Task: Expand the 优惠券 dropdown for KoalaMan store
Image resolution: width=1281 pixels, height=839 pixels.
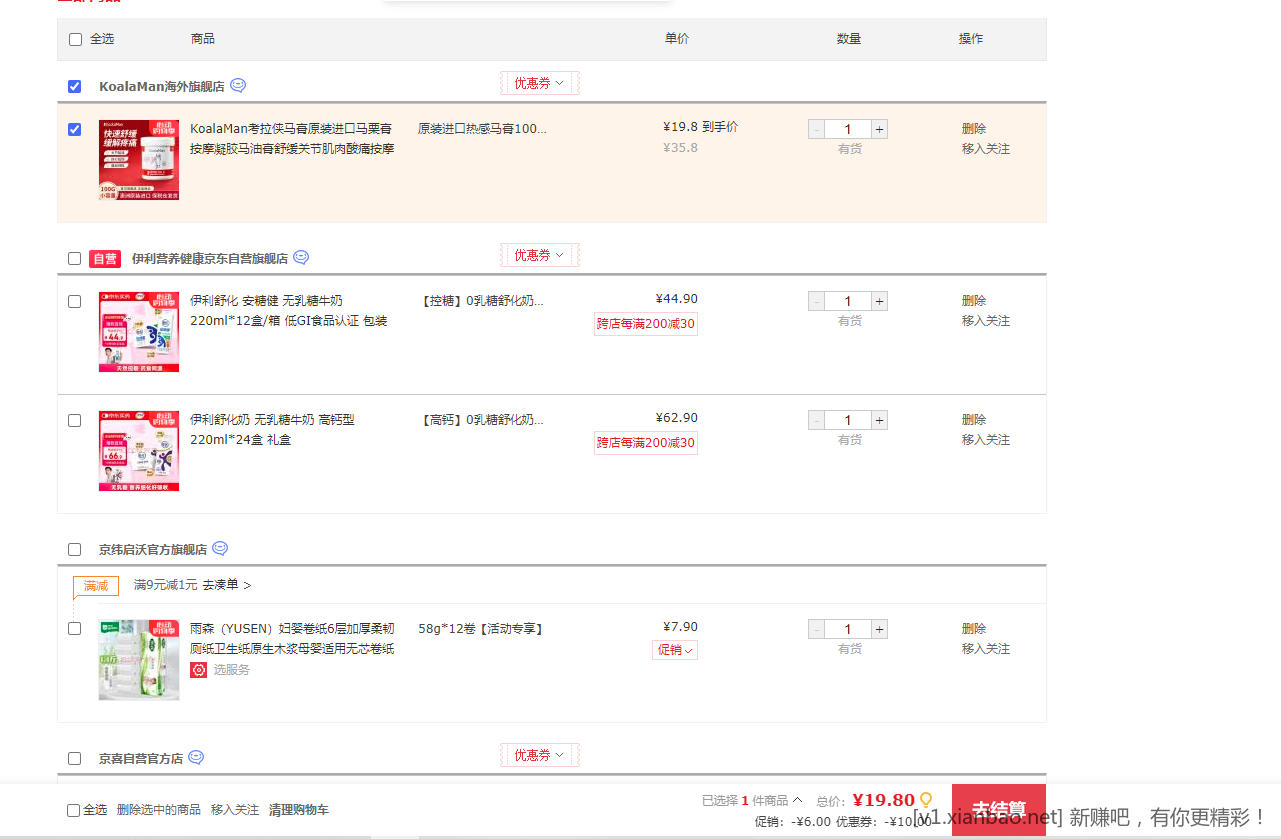Action: pyautogui.click(x=539, y=83)
